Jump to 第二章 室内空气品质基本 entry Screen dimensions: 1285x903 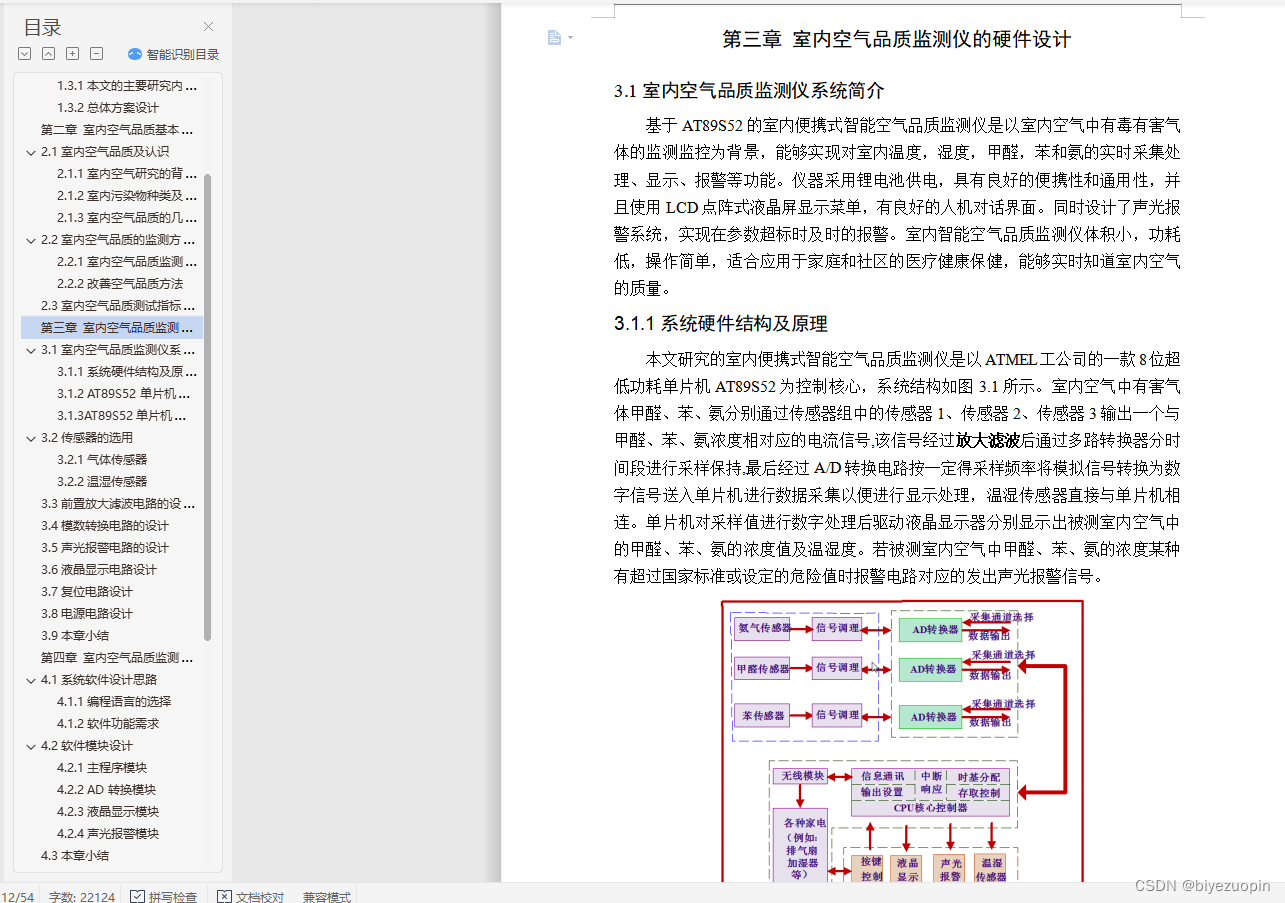pyautogui.click(x=117, y=130)
